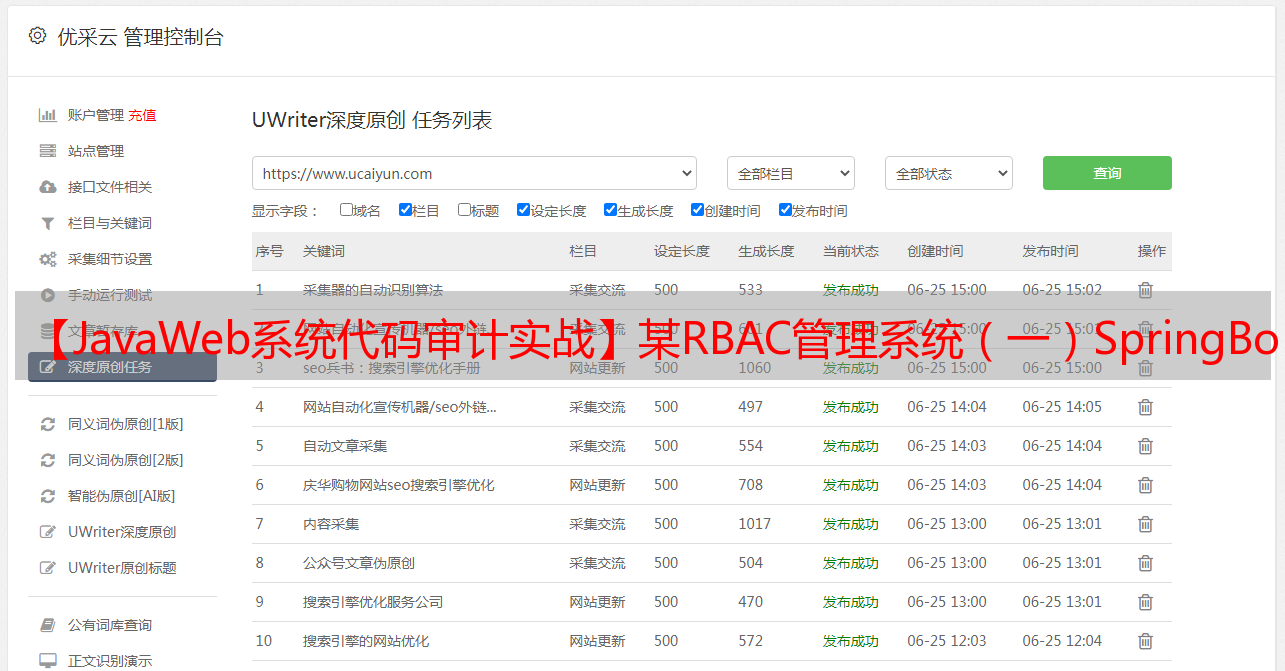This screenshot has width=1285, height=671.
Task: Click trash icon for row 10 task
Action: pyautogui.click(x=1145, y=641)
